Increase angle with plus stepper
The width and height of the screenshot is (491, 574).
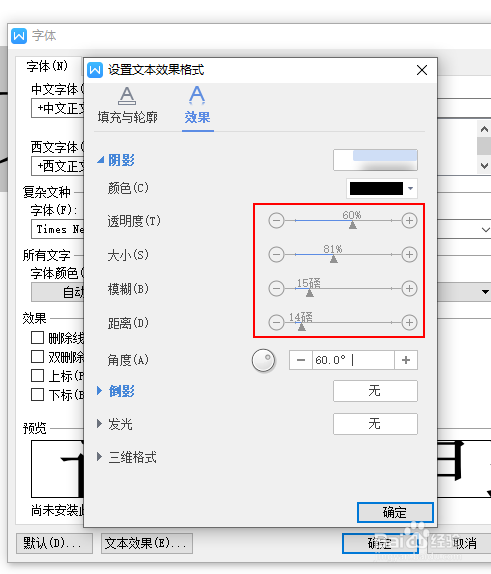click(406, 360)
